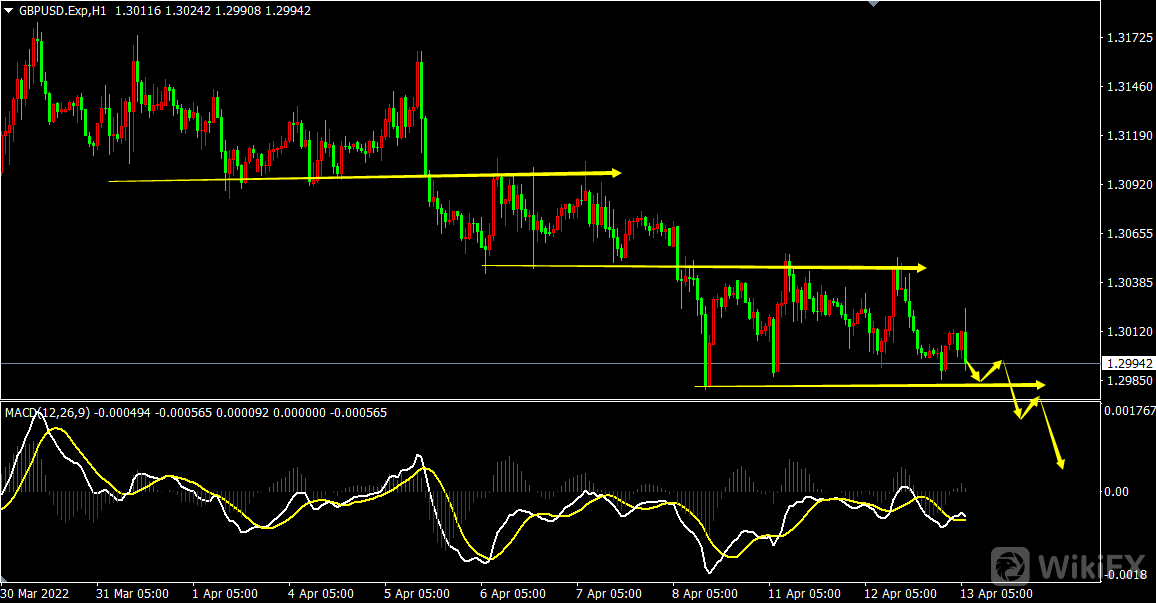Open the dropdown arrow beside GBPUSD.Exp,H1 title

coord(8,11)
